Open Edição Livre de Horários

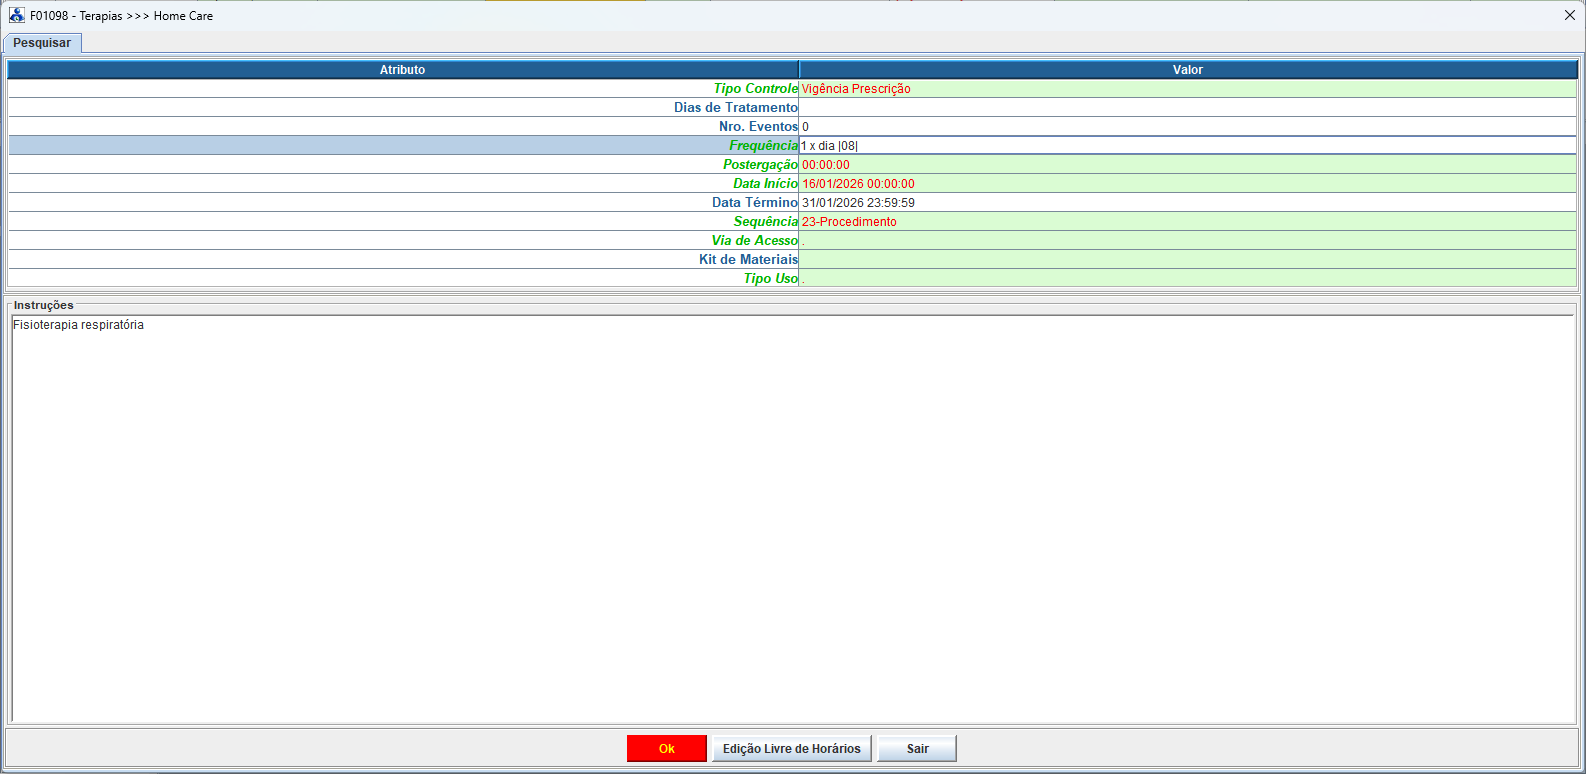point(791,749)
